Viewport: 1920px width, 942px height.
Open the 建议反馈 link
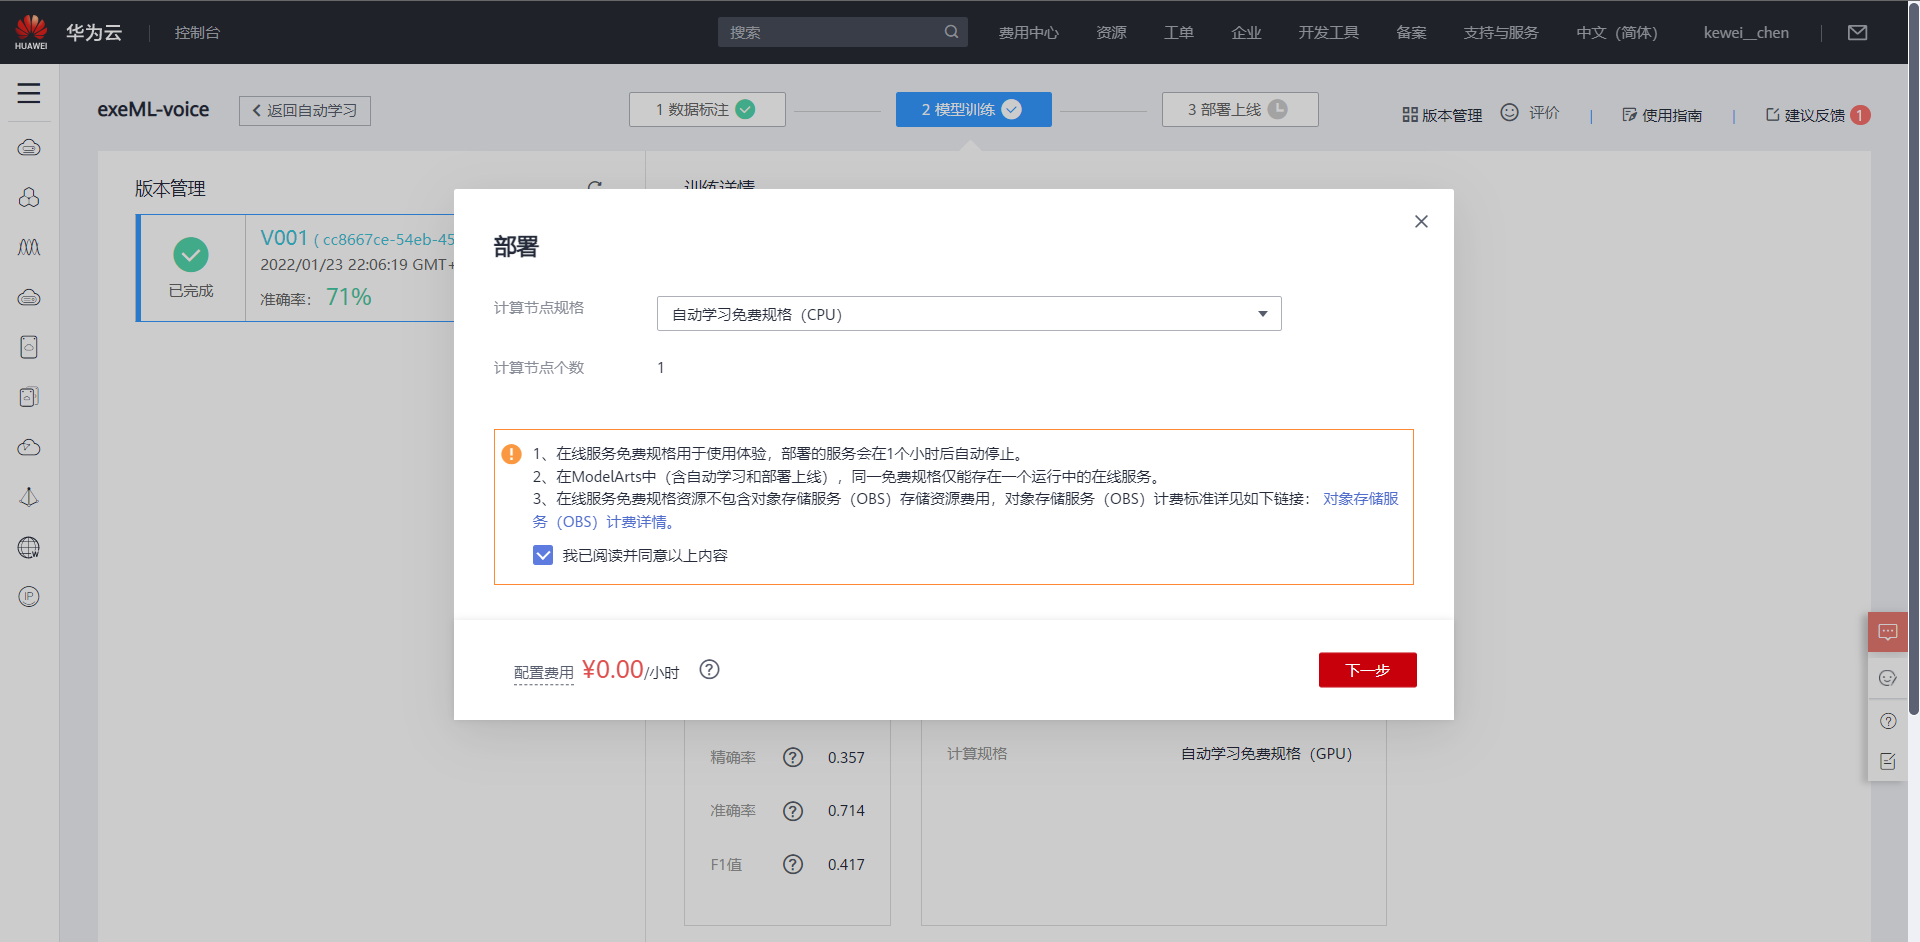1805,115
